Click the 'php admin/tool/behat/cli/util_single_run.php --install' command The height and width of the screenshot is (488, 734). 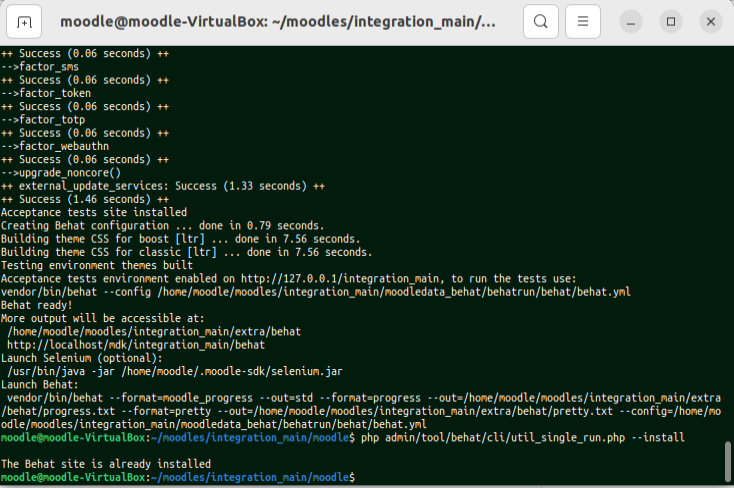(x=522, y=438)
